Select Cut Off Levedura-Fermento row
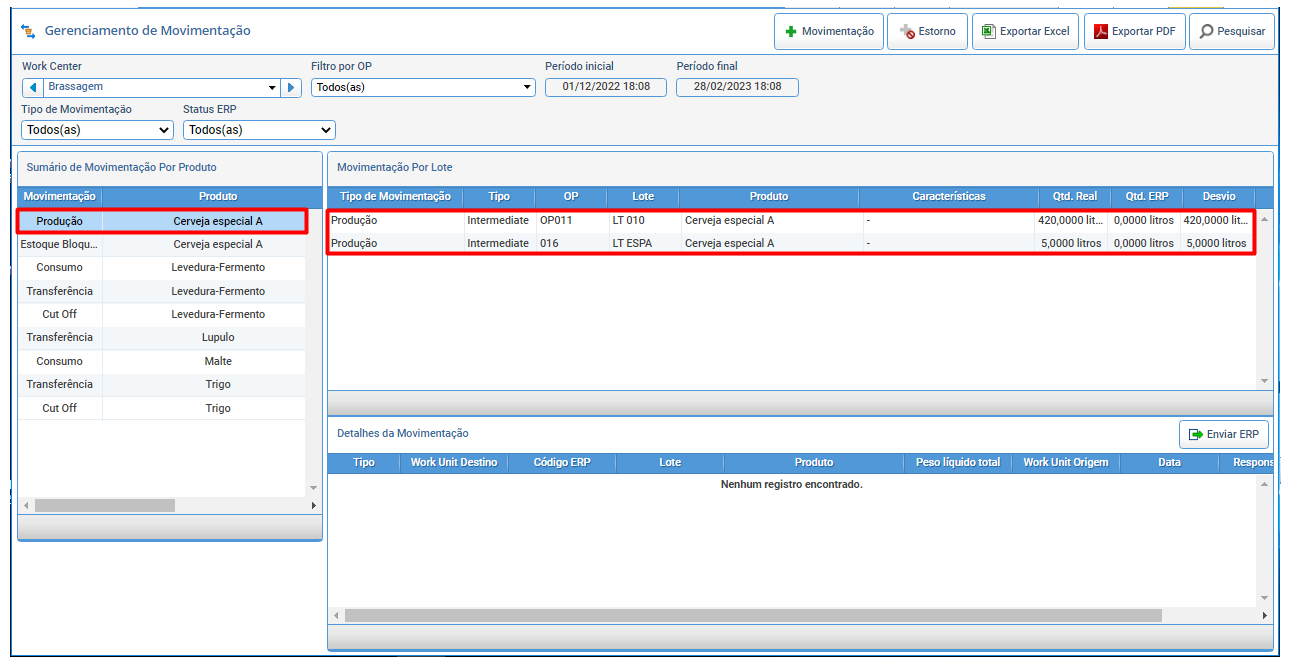Viewport: 1289px width, 665px height. [162, 314]
